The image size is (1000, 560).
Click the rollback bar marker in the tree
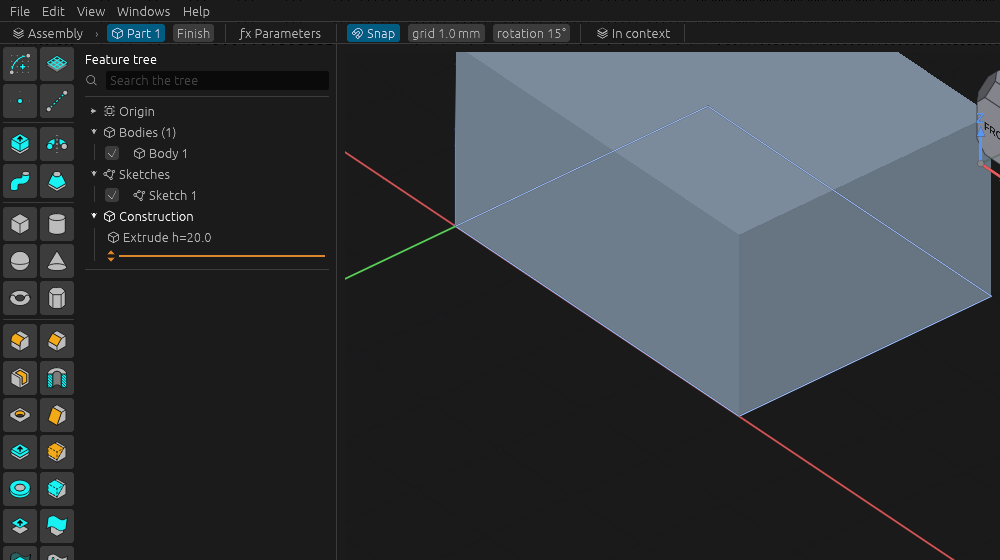click(x=111, y=256)
